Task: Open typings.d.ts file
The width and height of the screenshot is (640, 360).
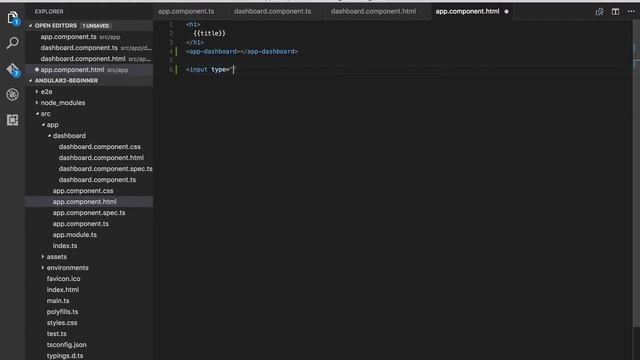Action: 89,356
